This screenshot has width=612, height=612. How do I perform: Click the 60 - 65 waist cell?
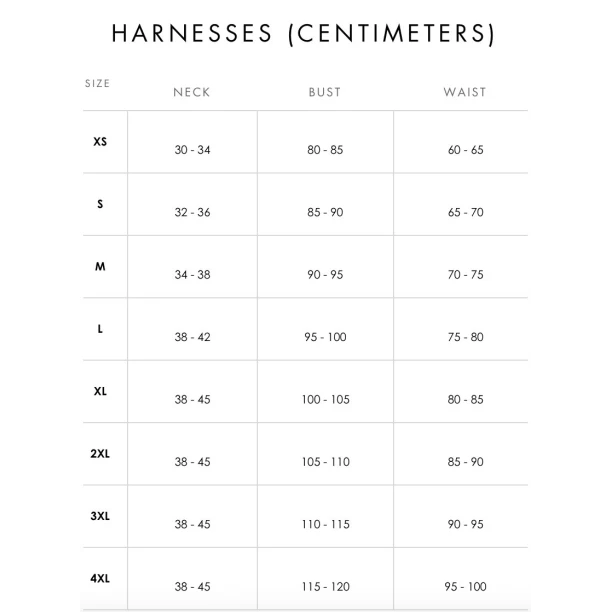coord(465,150)
